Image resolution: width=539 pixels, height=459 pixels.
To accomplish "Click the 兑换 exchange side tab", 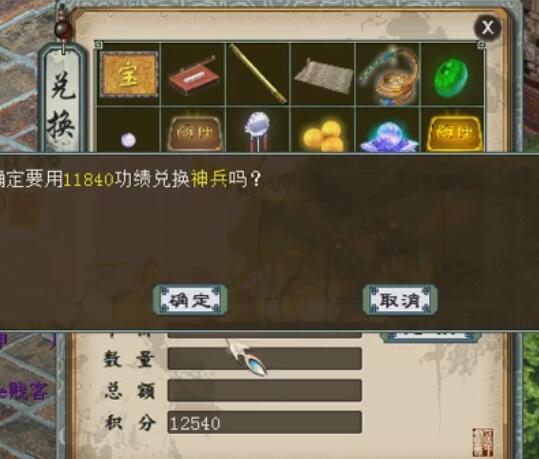I will click(x=63, y=100).
